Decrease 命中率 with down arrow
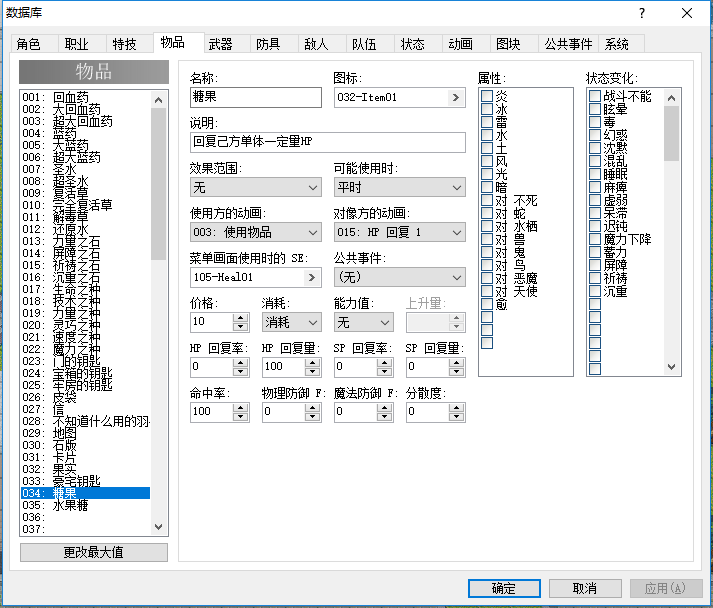Viewport: 713px width, 608px height. (241, 417)
